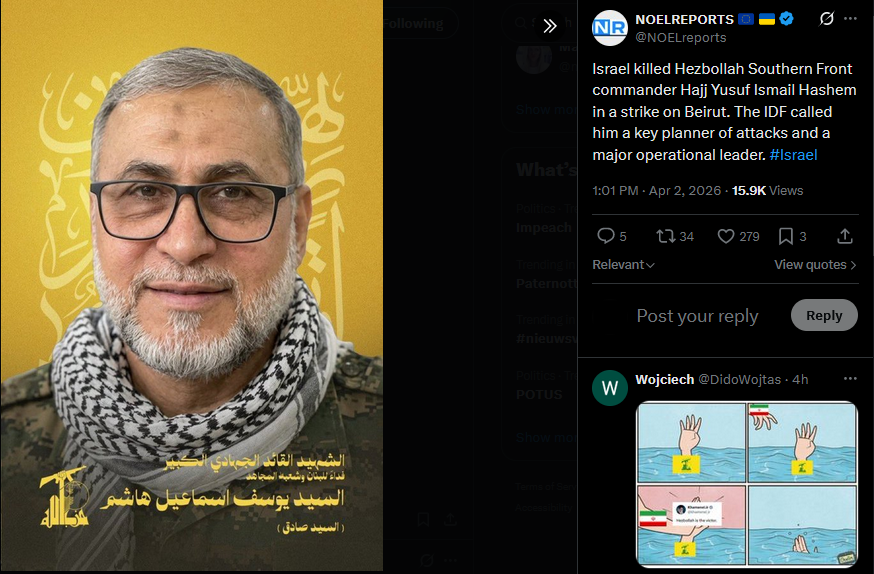Click the 1:01 PM Apr 2, 2026 timestamp
The height and width of the screenshot is (574, 874).
657,191
